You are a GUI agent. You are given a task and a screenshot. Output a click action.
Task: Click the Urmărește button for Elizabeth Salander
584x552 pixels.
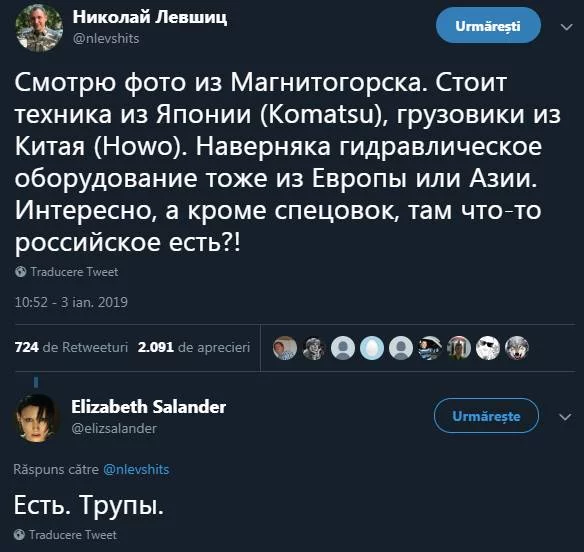[486, 416]
